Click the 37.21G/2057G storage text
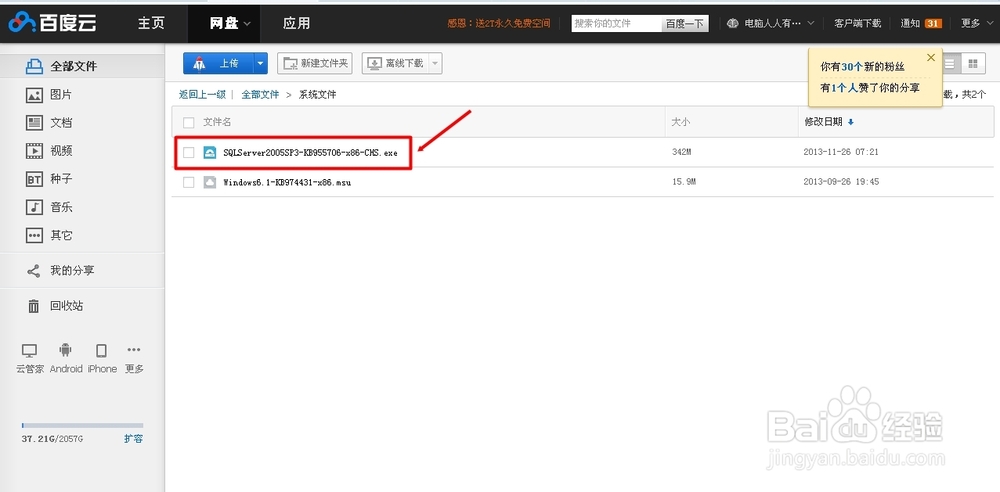Screen dimensions: 1000x492 (x=52, y=439)
